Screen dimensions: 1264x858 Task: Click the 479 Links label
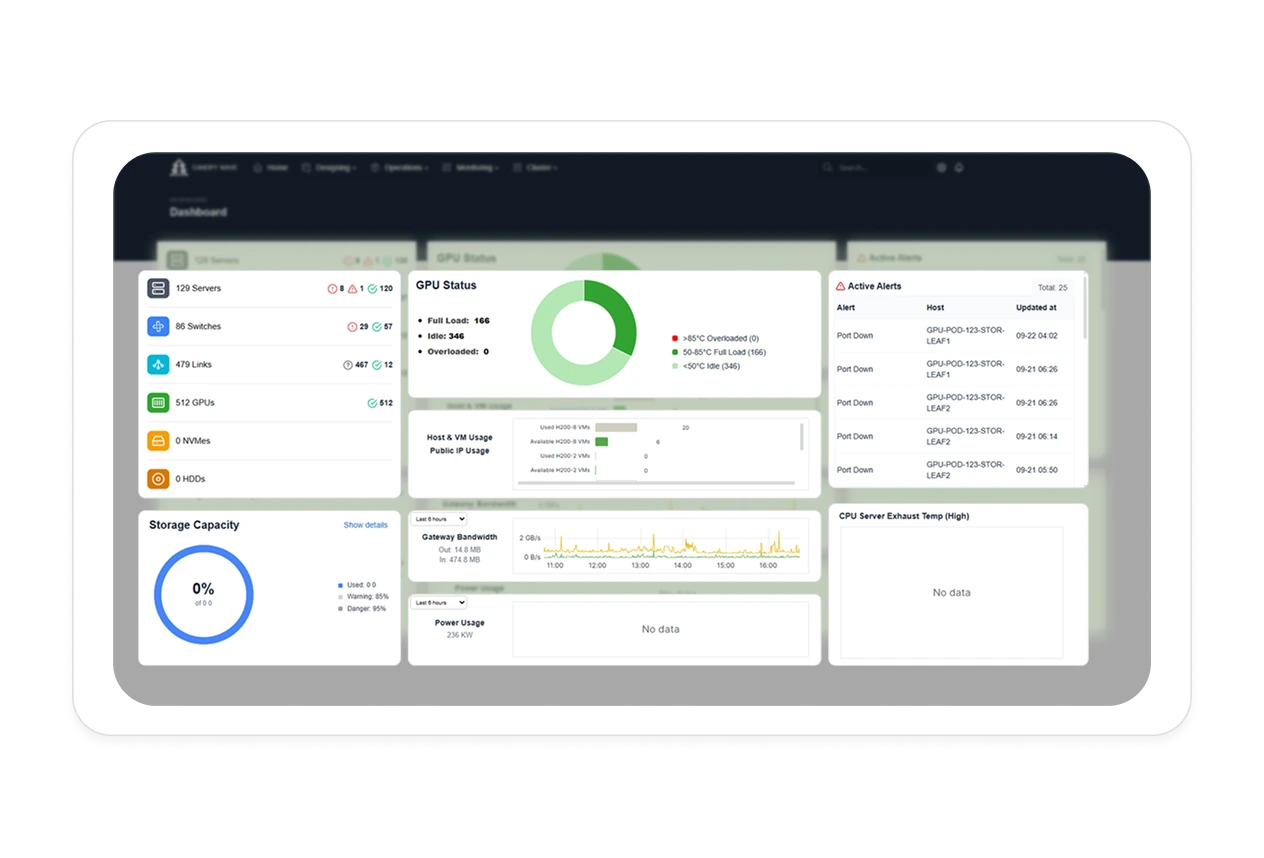pos(194,365)
